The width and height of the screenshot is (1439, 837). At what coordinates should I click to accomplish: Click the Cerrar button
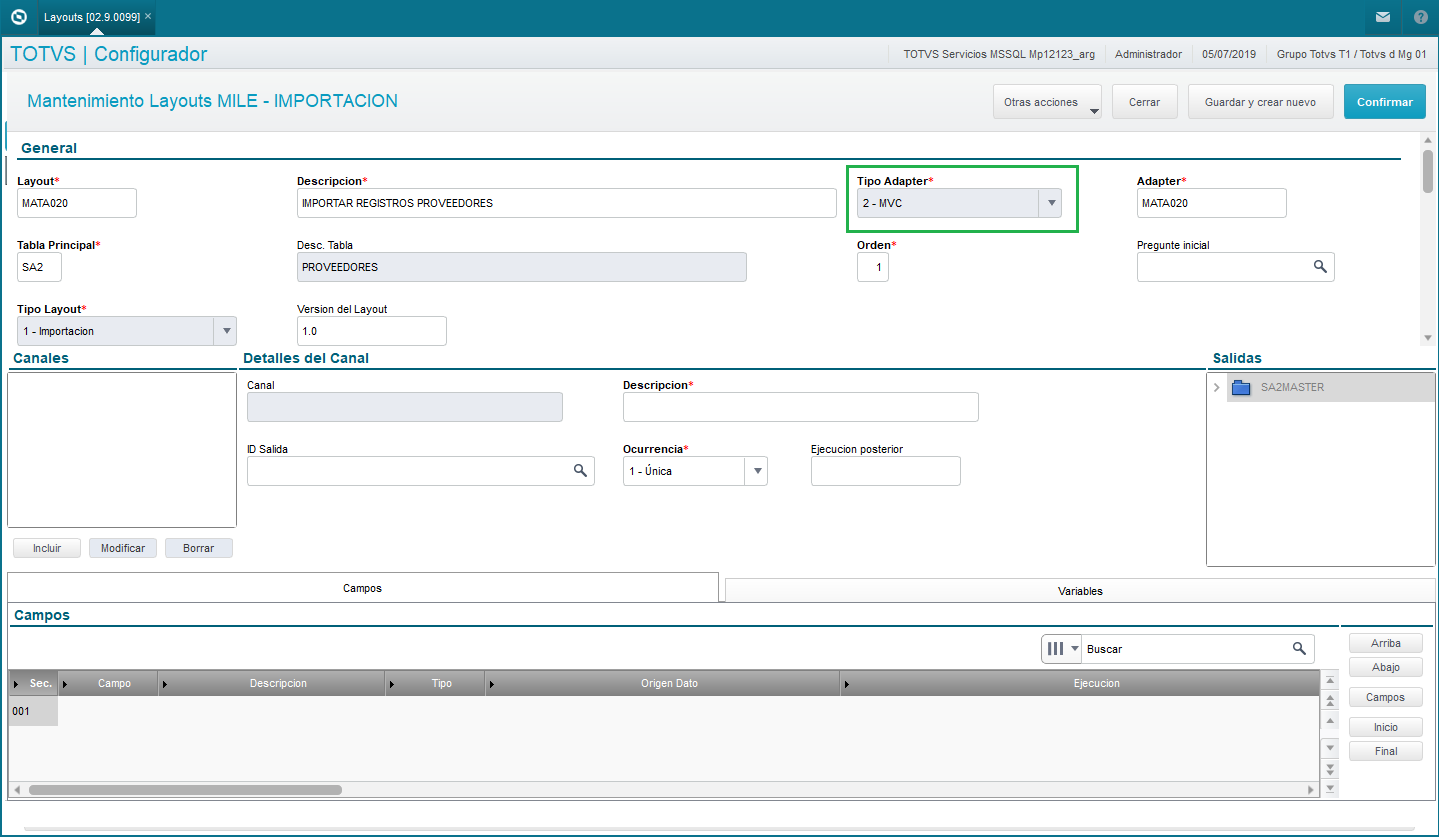1145,102
